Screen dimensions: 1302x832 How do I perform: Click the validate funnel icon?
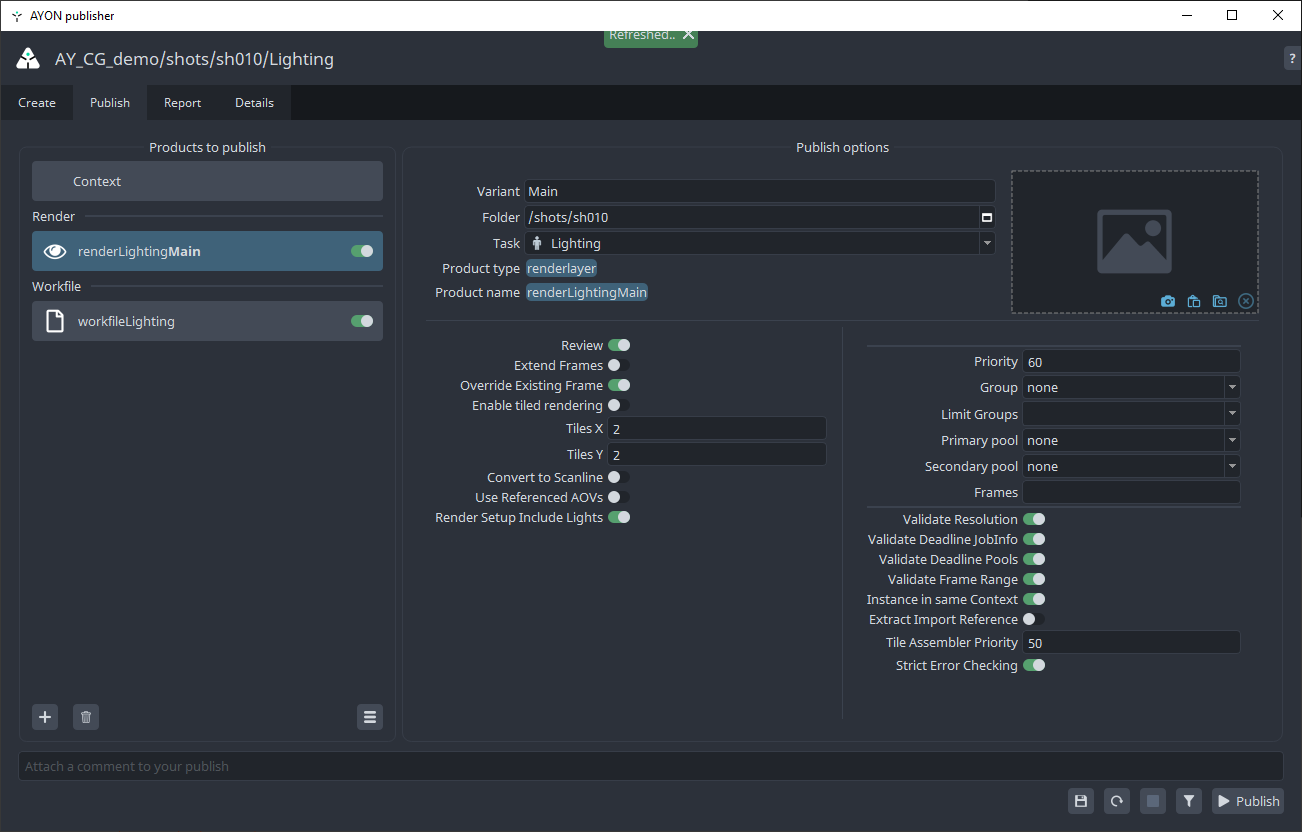point(1188,801)
